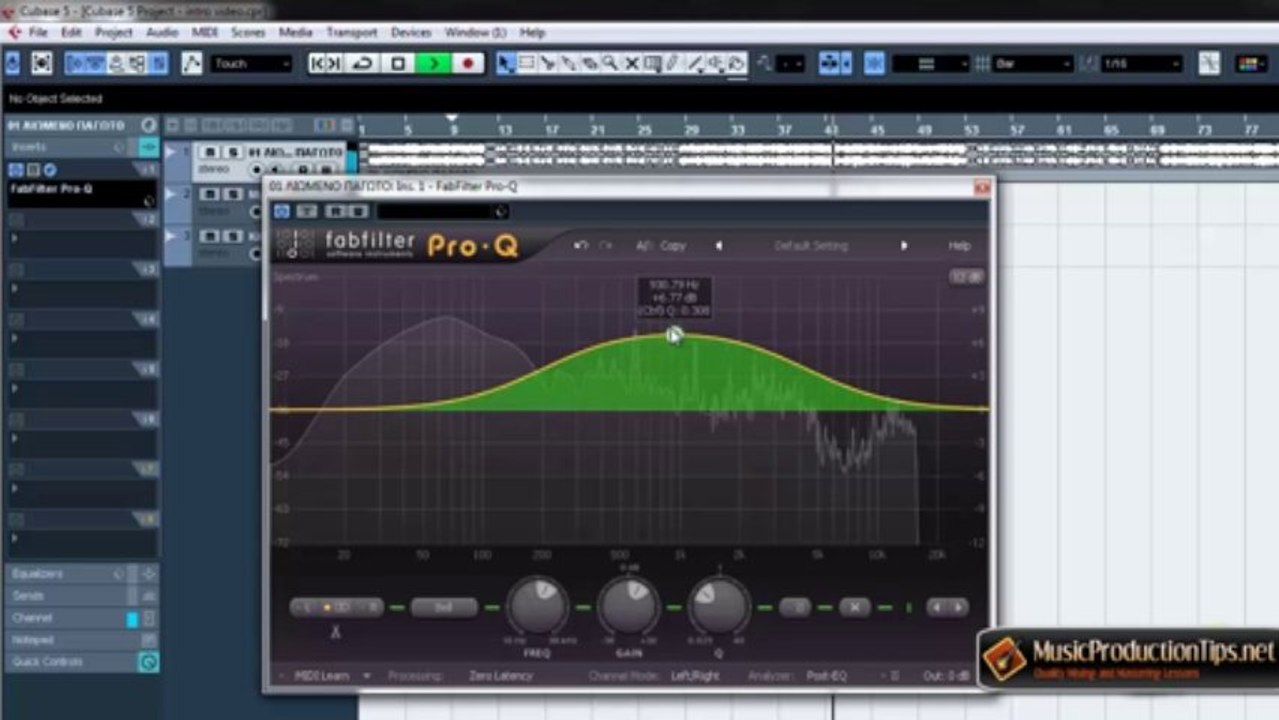Select the Mute X tool

point(631,63)
